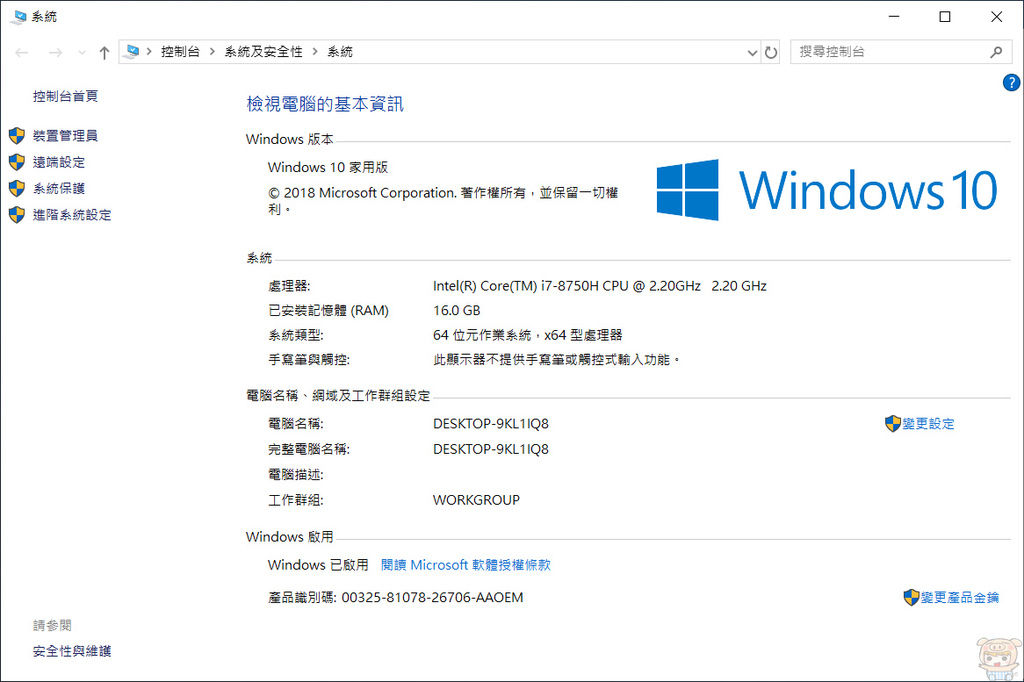Select 系統及安全性 in the breadcrumb path

click(263, 52)
